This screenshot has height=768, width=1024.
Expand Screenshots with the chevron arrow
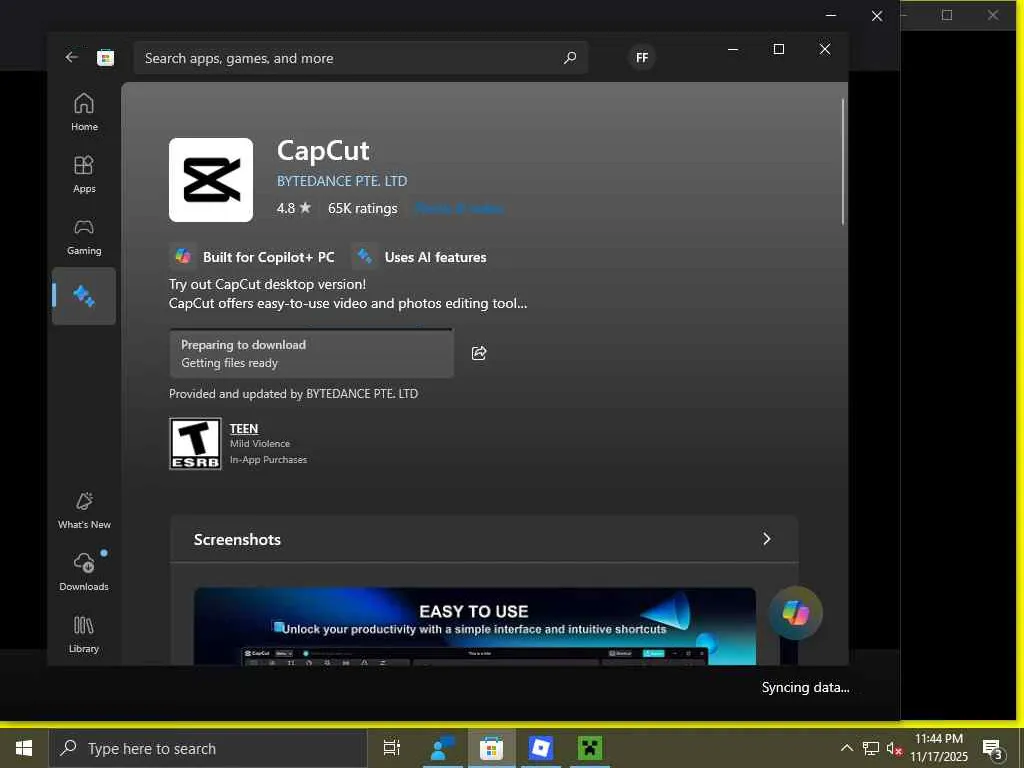coord(767,539)
